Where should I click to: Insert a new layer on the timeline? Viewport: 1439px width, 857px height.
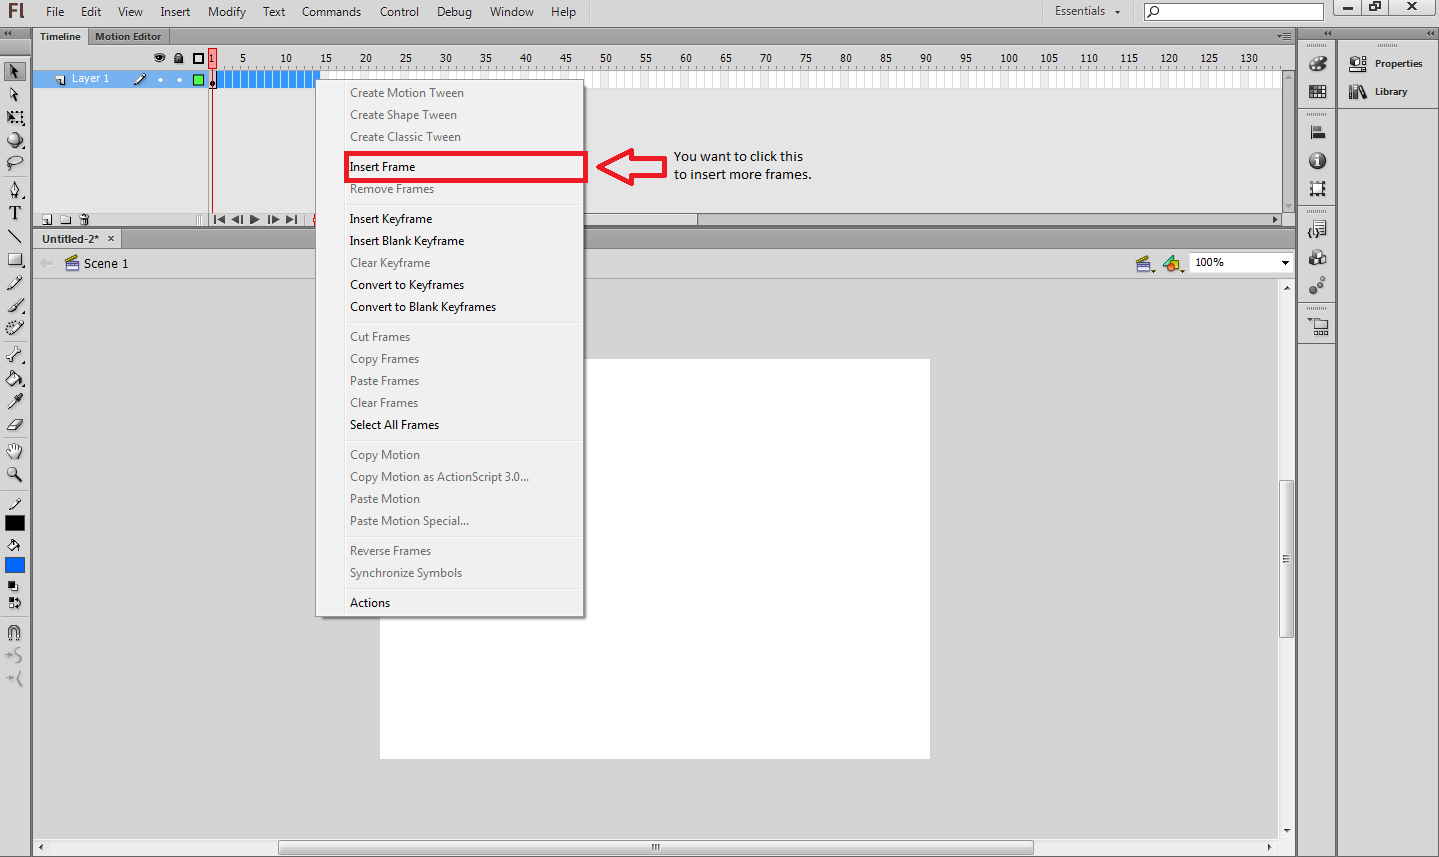[46, 218]
